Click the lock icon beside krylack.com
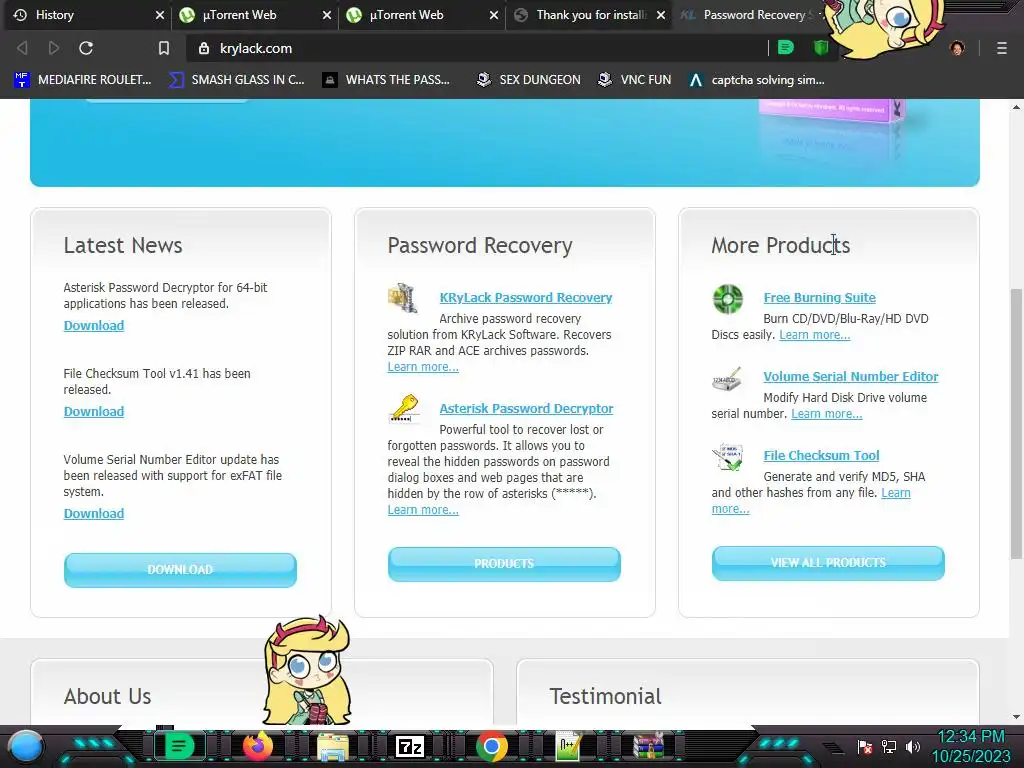1024x768 pixels. 204,48
